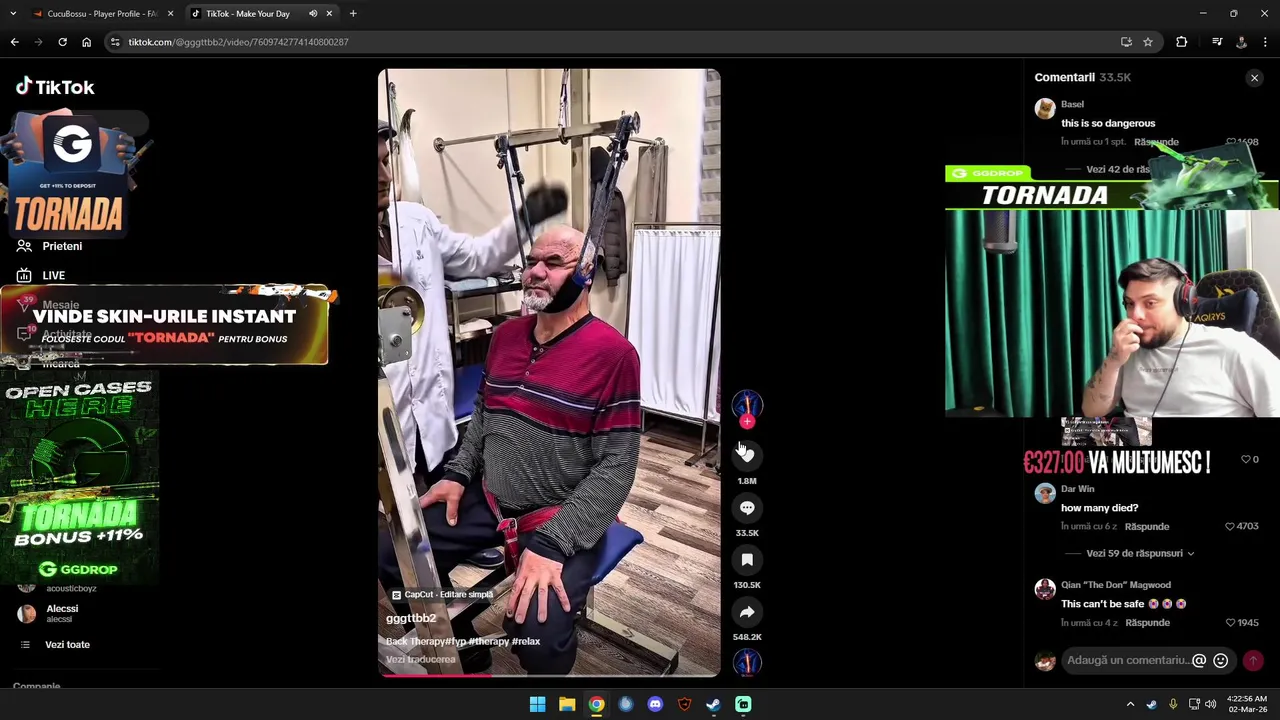Open the Chrome profile avatar

[1241, 42]
